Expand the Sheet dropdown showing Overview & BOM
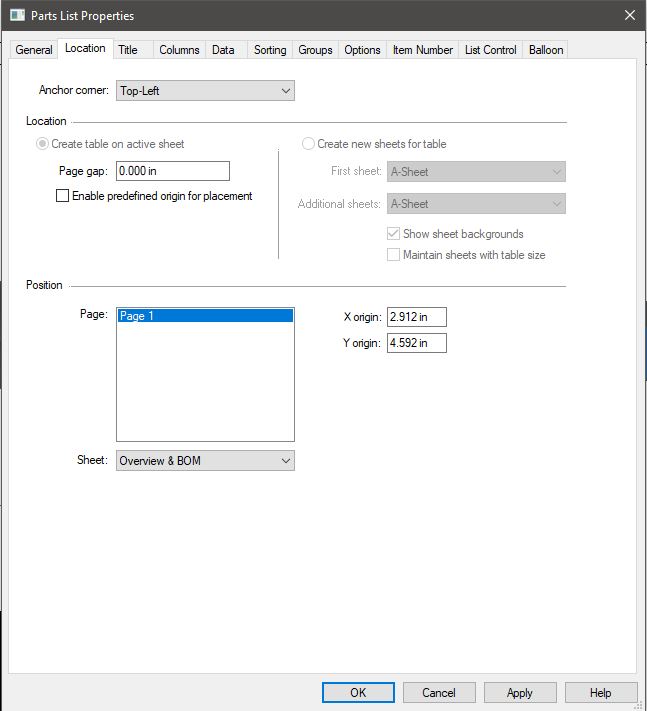Viewport: 647px width, 711px height. [205, 461]
